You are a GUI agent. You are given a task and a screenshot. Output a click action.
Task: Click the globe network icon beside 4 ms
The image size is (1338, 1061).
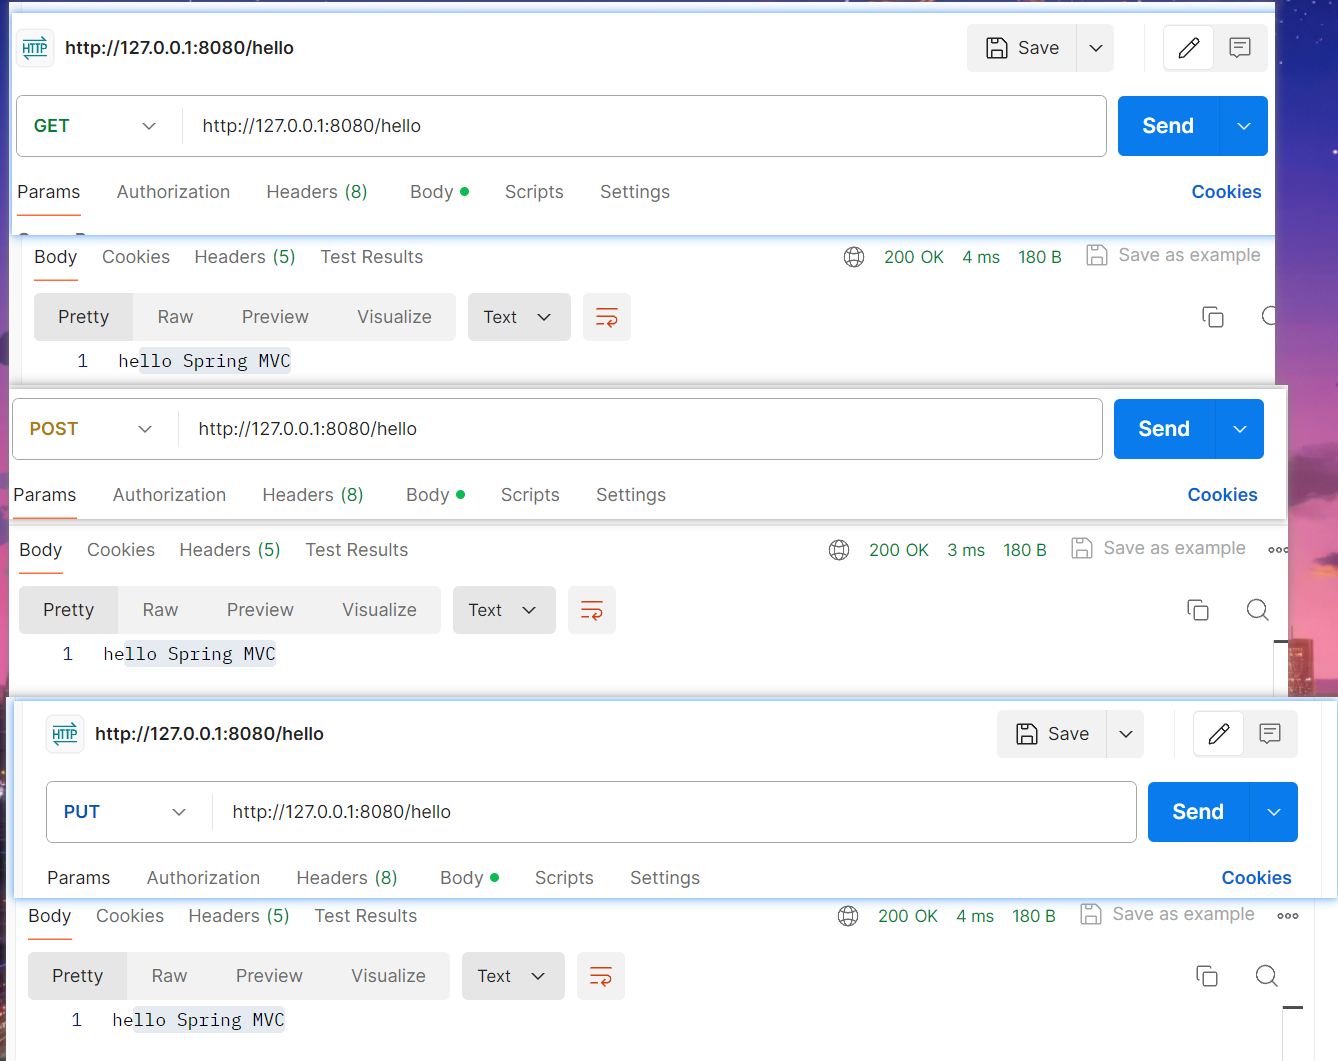tap(854, 257)
